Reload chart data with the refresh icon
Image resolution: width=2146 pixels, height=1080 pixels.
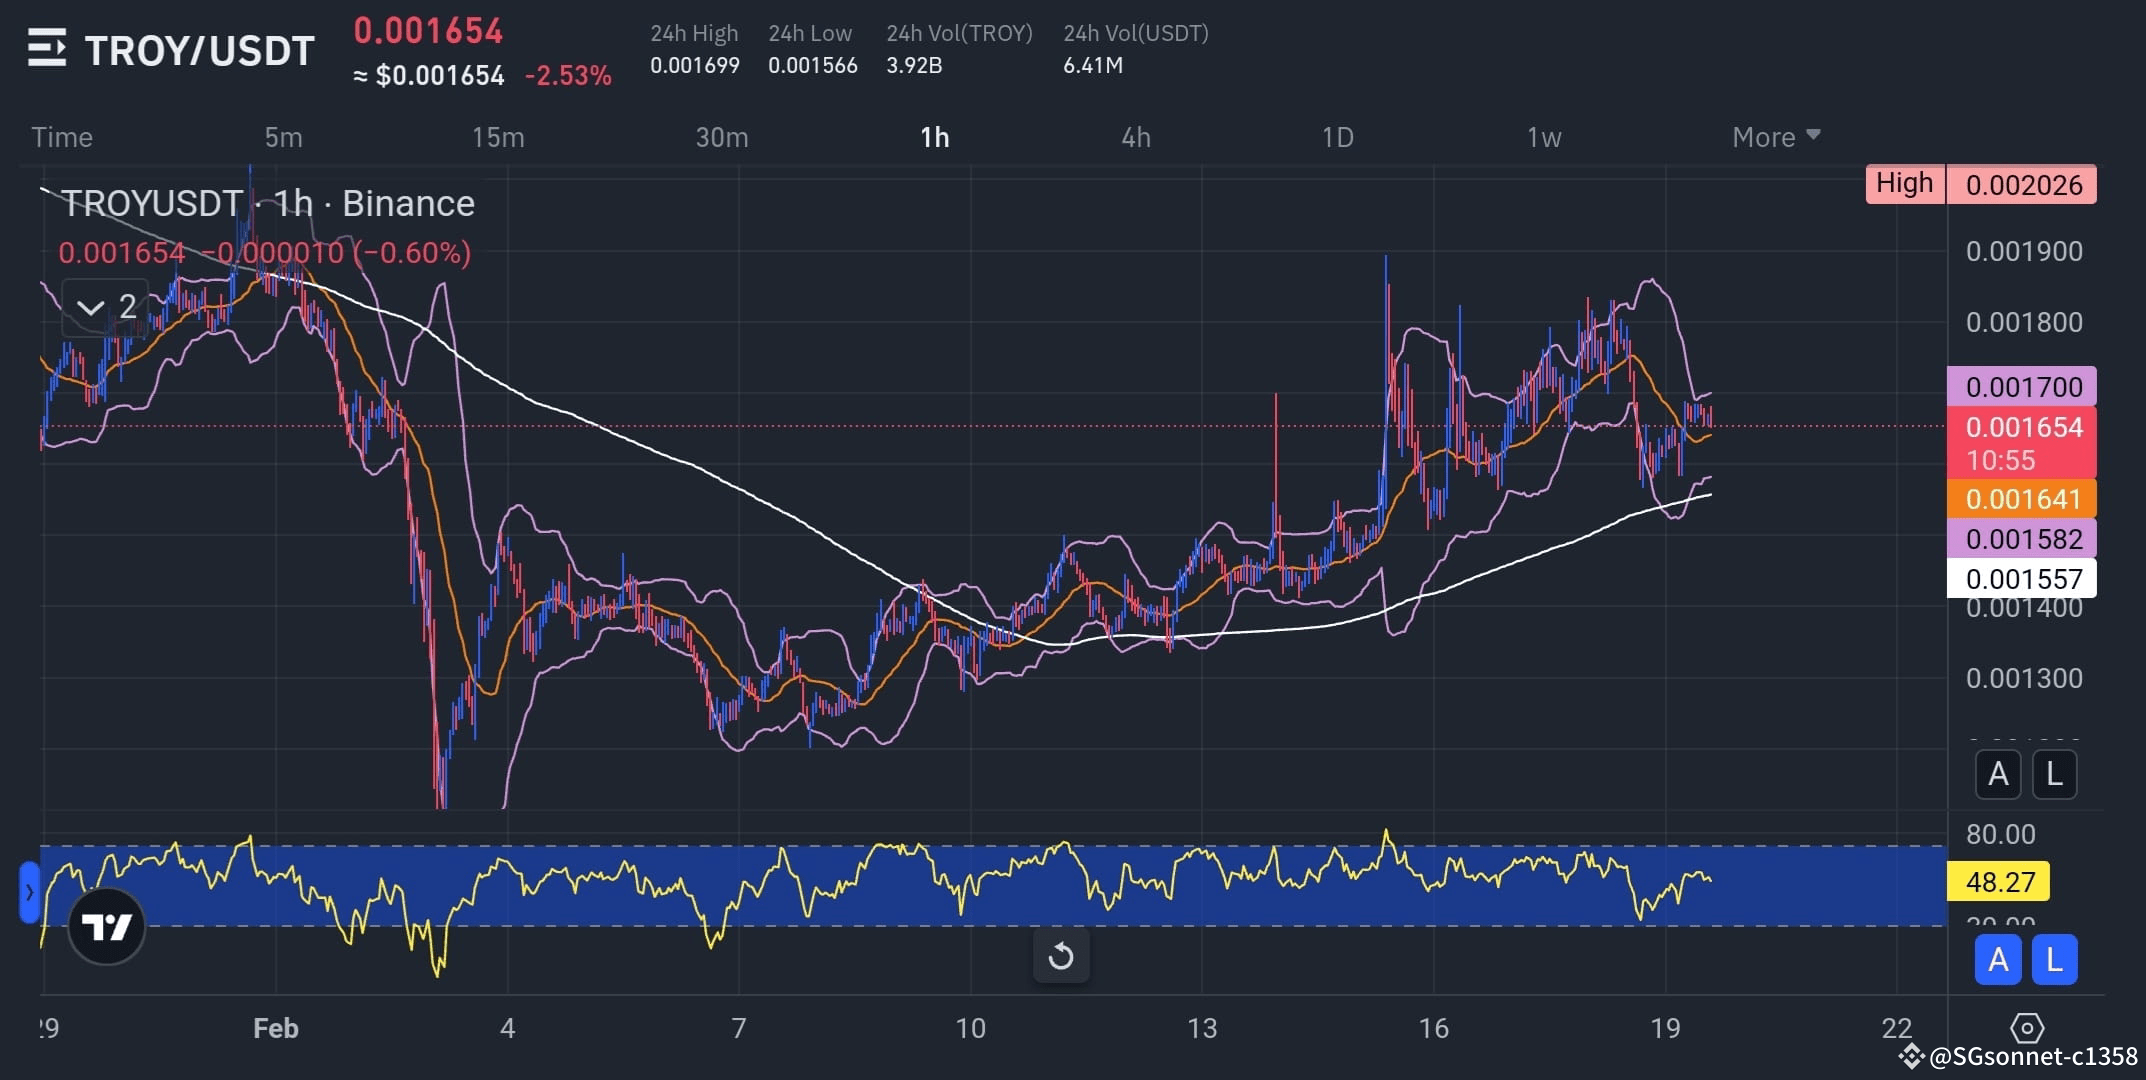pyautogui.click(x=1062, y=956)
